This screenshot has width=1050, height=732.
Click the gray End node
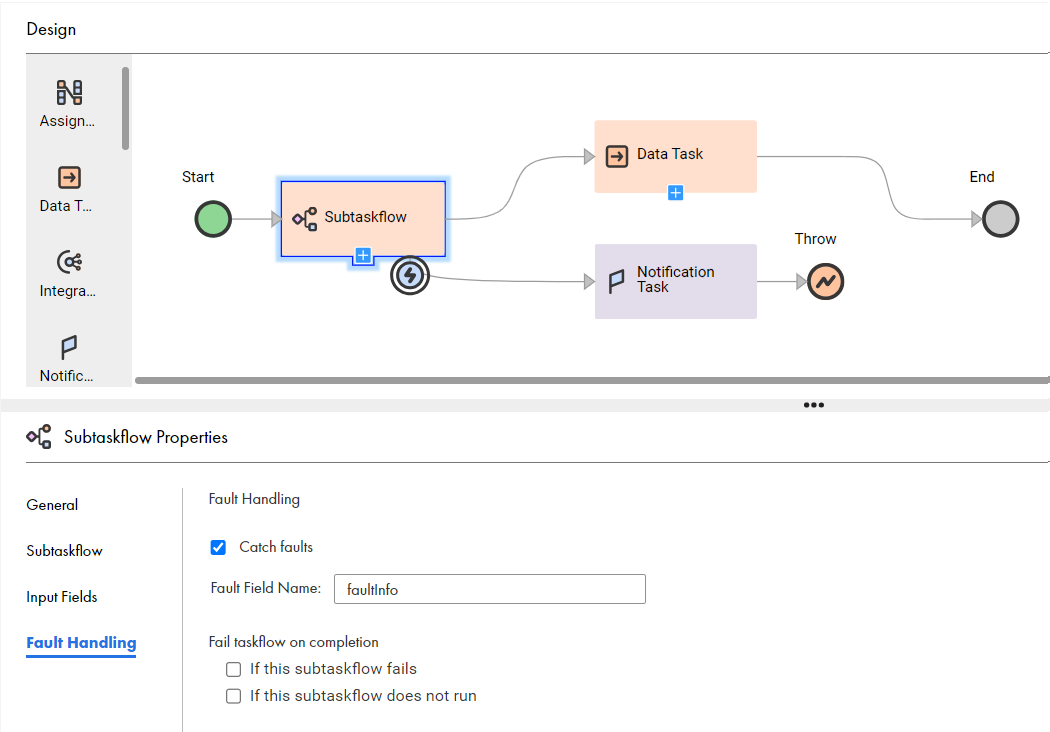click(x=1000, y=219)
